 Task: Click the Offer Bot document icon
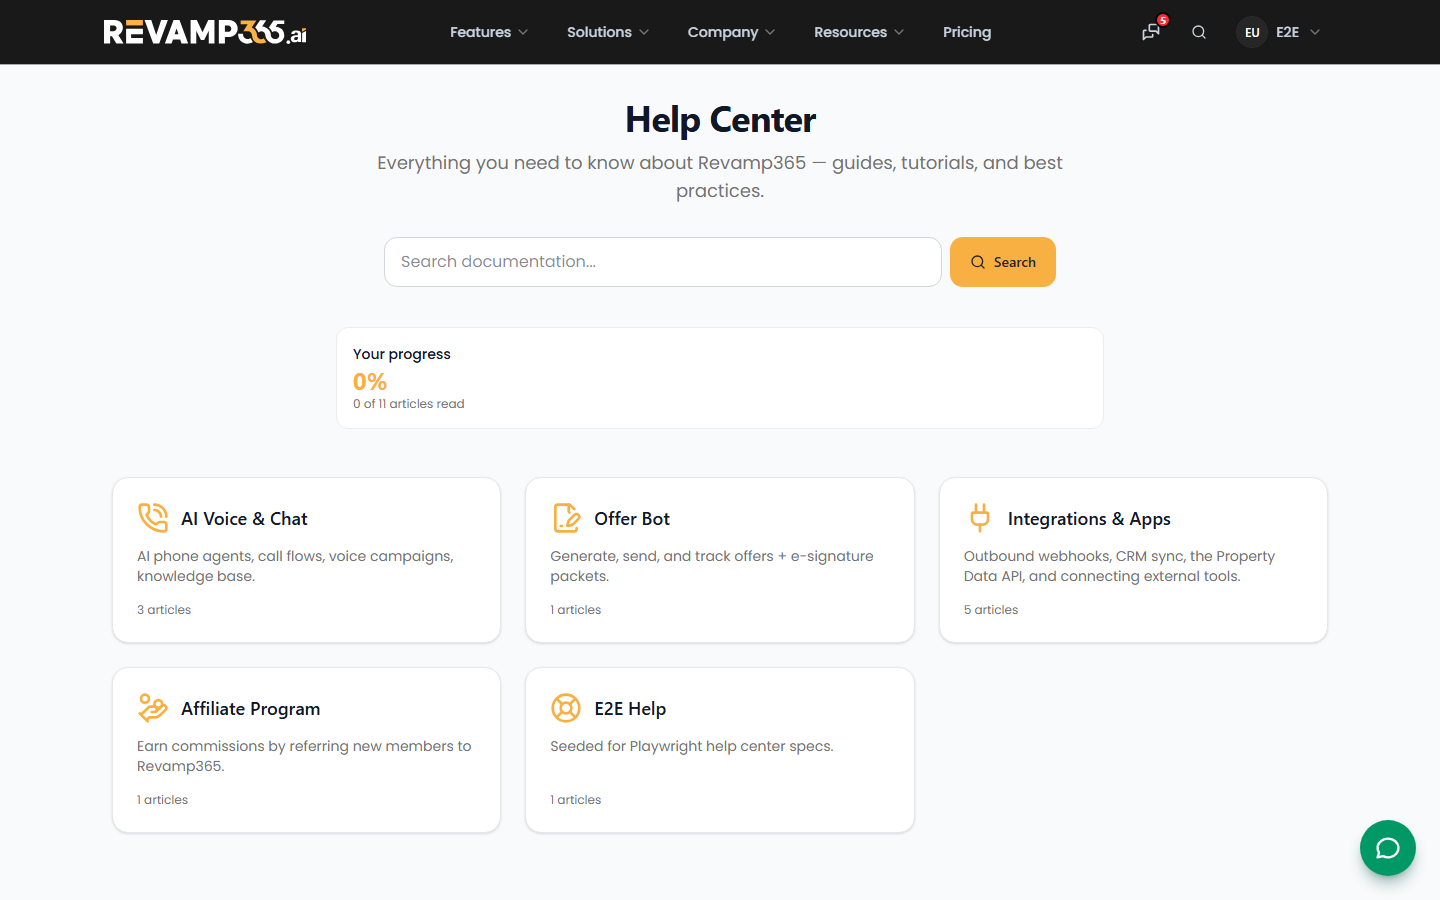[x=566, y=518]
